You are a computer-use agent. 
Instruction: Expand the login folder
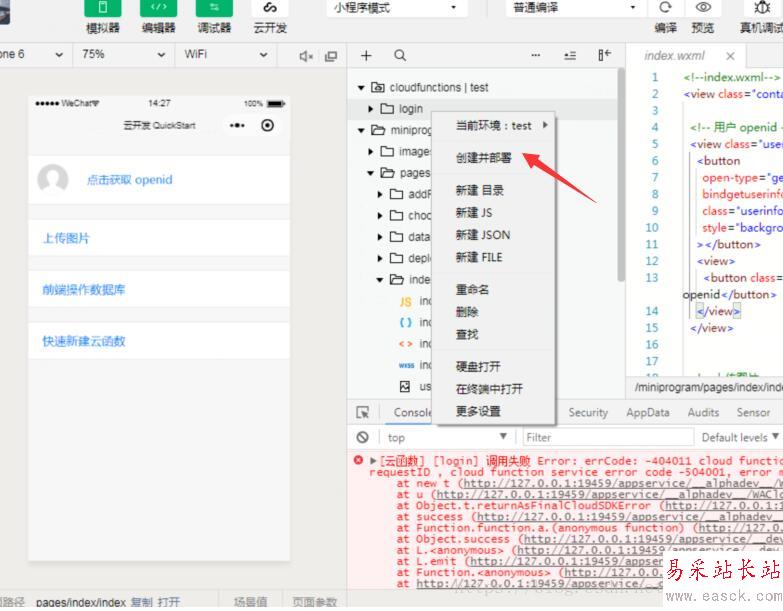point(371,109)
